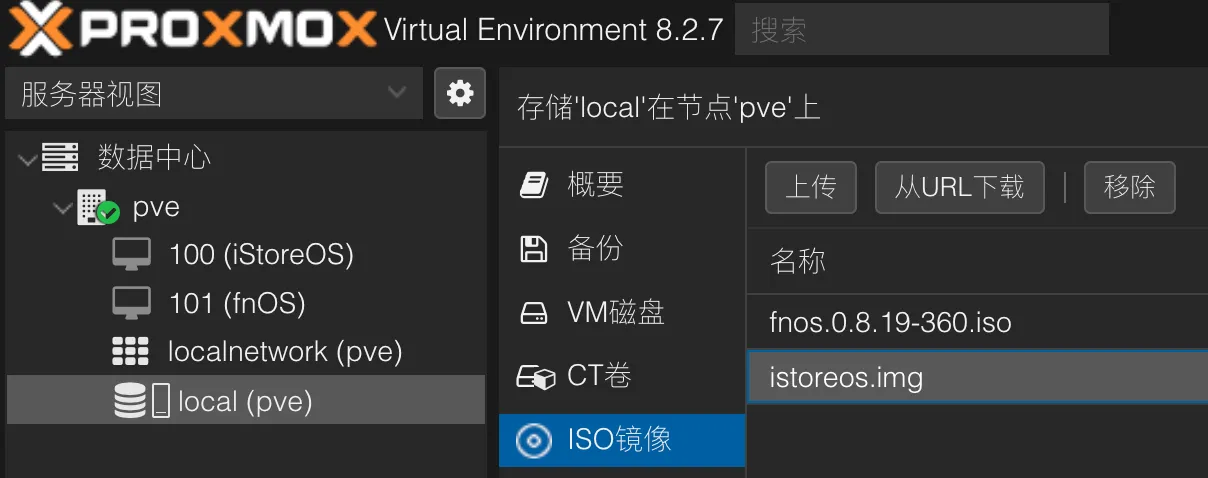Click the Proxmox logo

coord(191,28)
